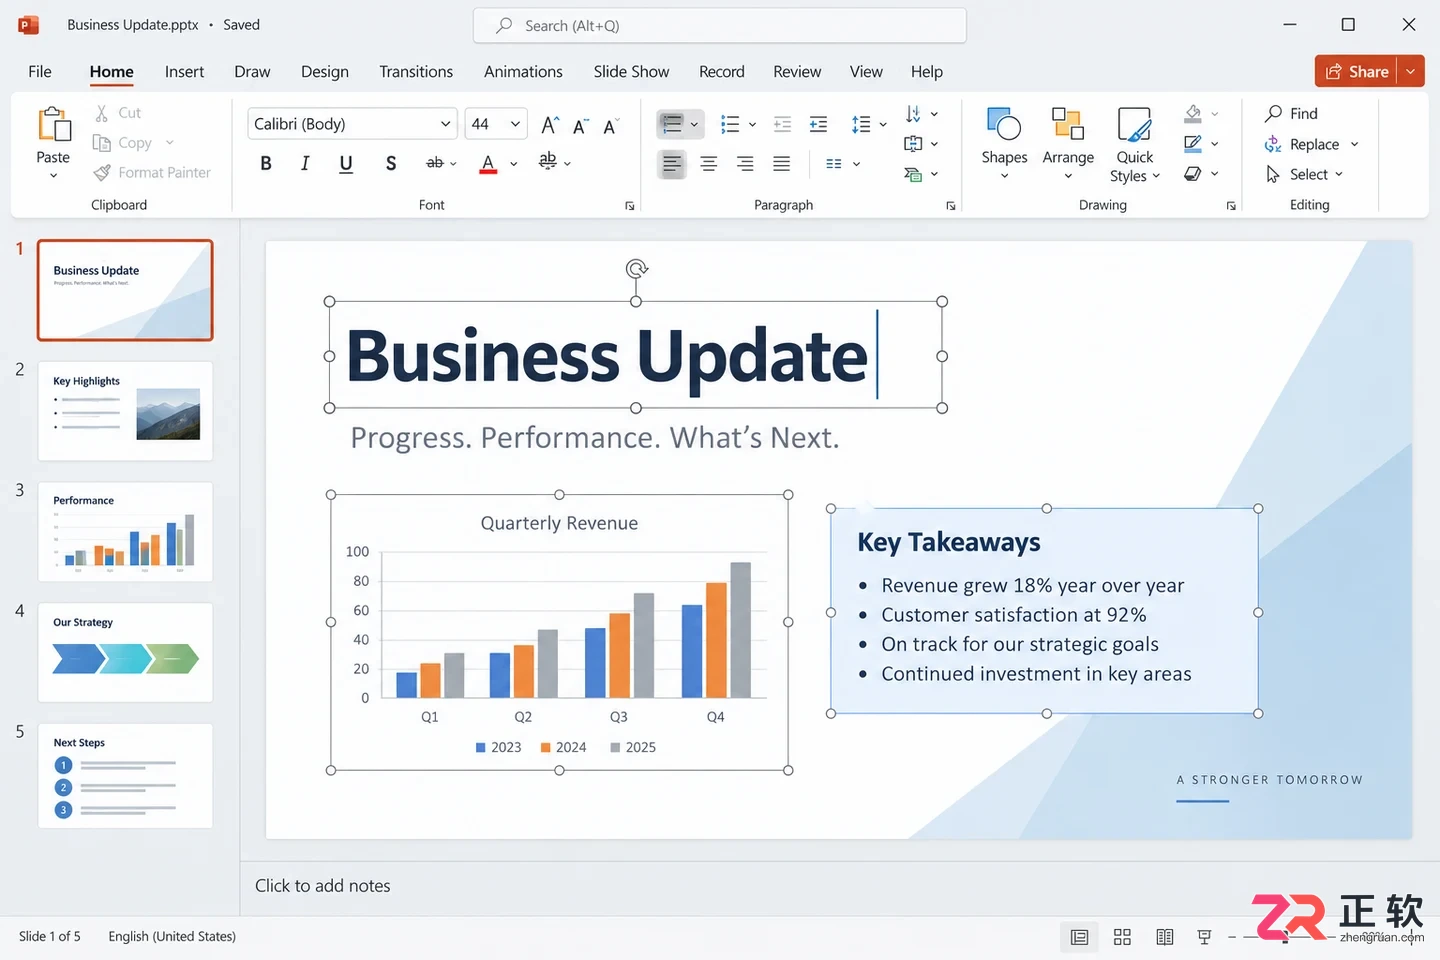1440x960 pixels.
Task: Click the Shape Fill paint bucket
Action: click(1193, 113)
